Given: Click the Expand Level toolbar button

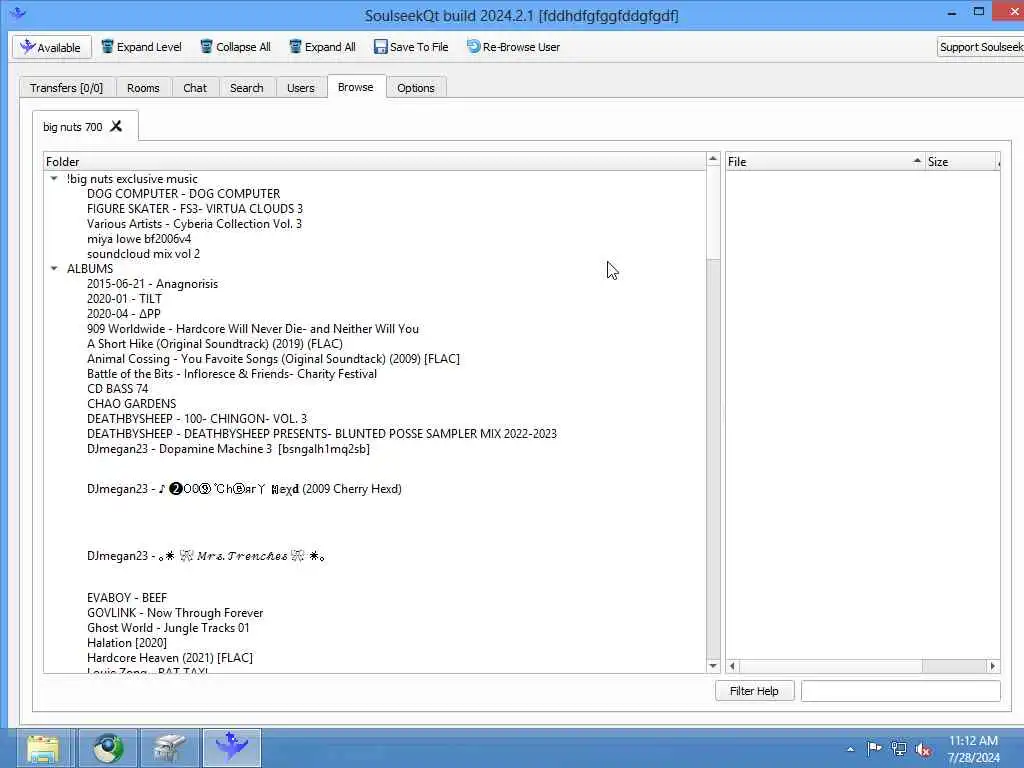Looking at the screenshot, I should click(x=141, y=47).
